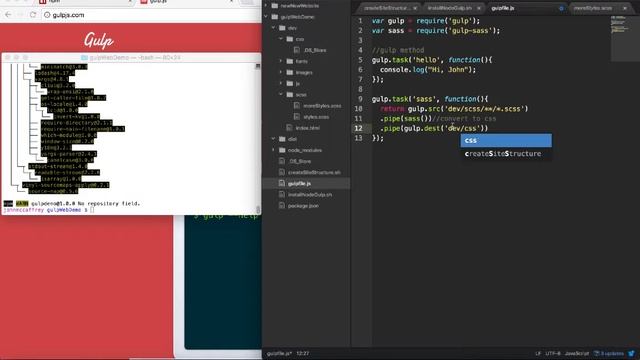The image size is (640, 360).
Task: Select gulpfile.js in the tree view
Action: [299, 184]
